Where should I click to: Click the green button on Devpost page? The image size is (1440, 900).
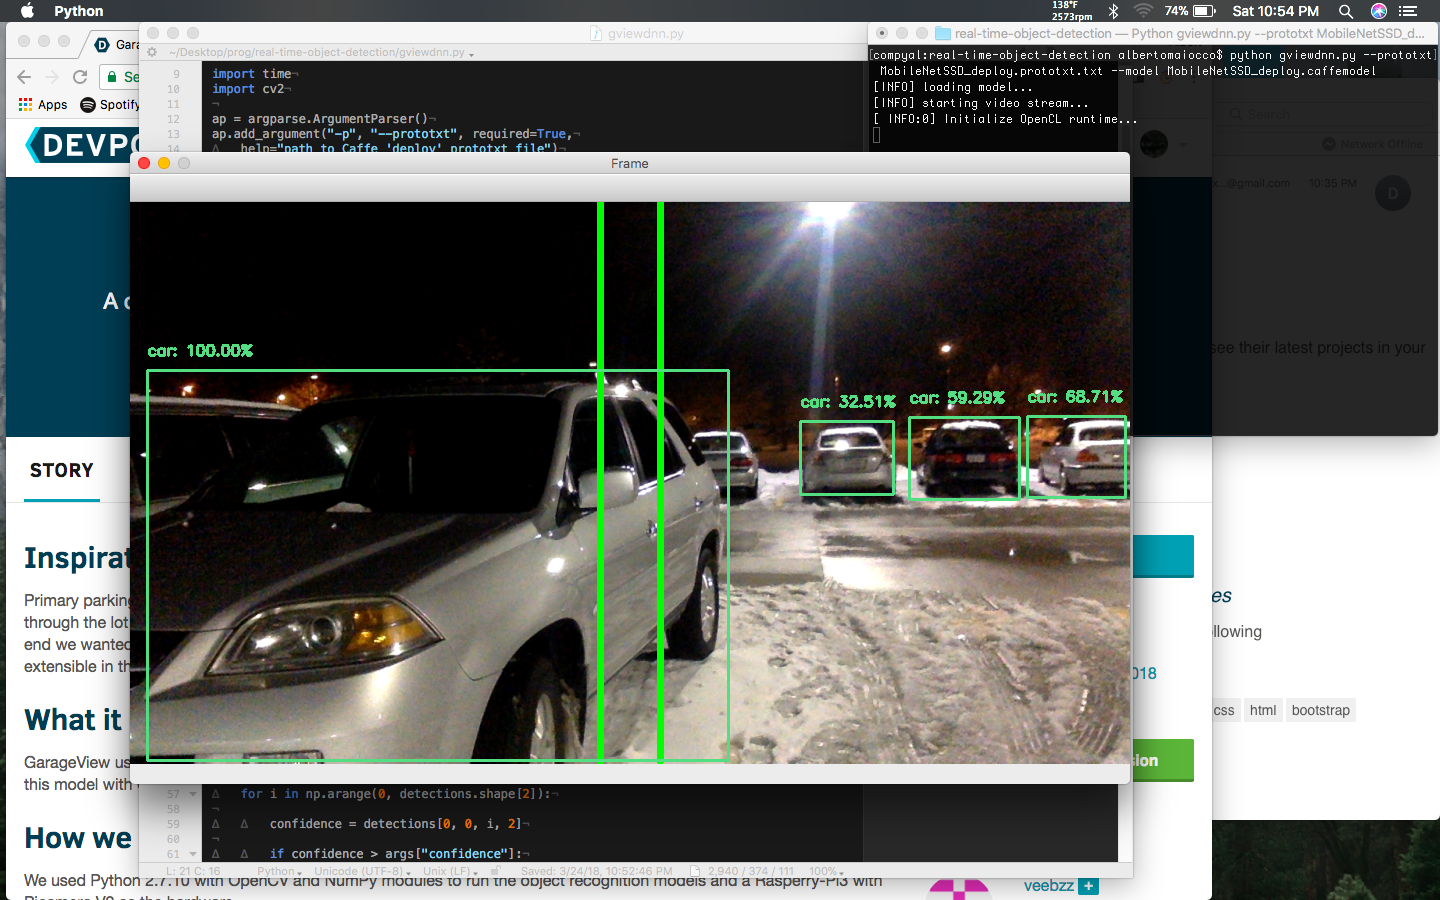click(1163, 760)
